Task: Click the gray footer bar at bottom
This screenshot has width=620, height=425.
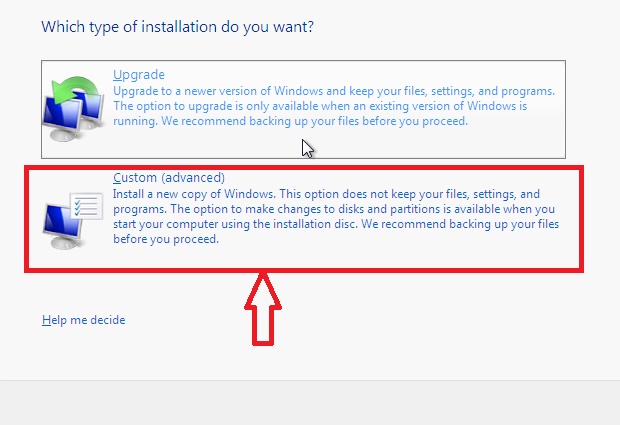Action: coord(310,403)
